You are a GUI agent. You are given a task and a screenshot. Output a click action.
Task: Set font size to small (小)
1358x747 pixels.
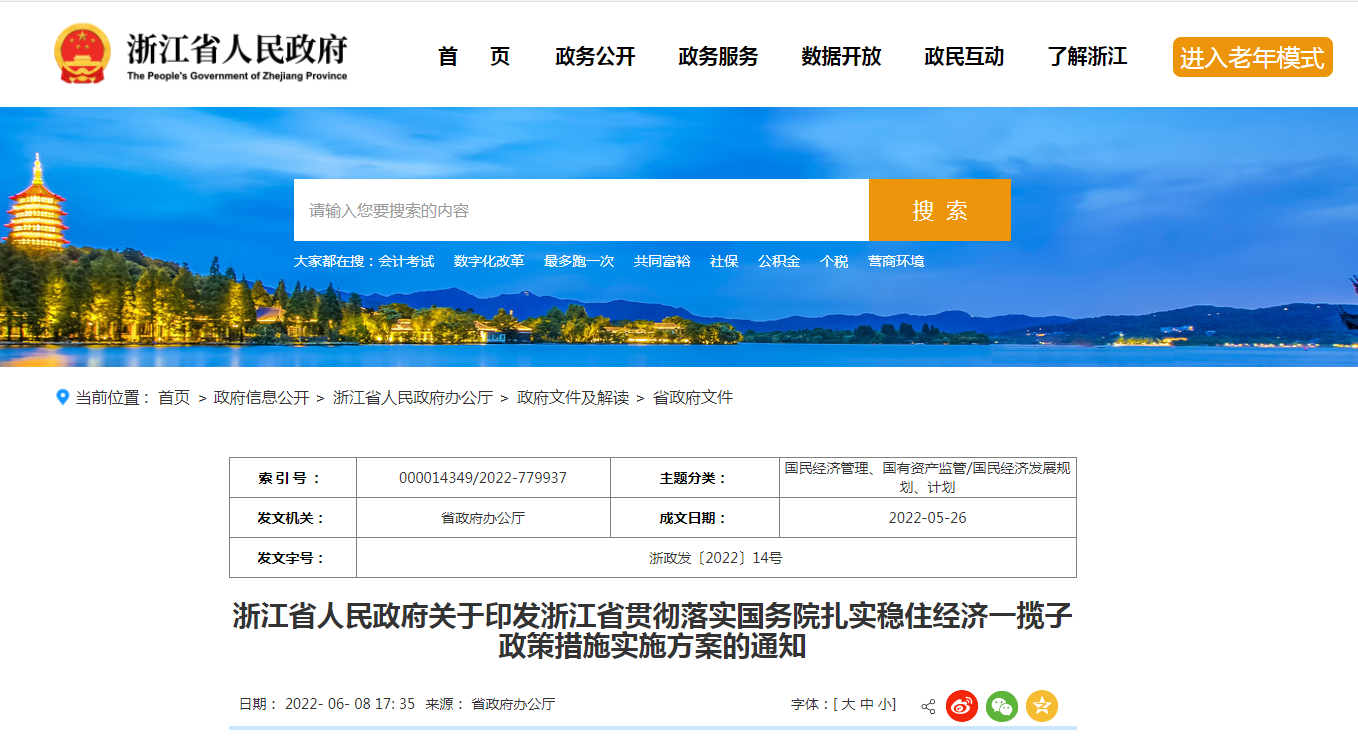point(885,704)
